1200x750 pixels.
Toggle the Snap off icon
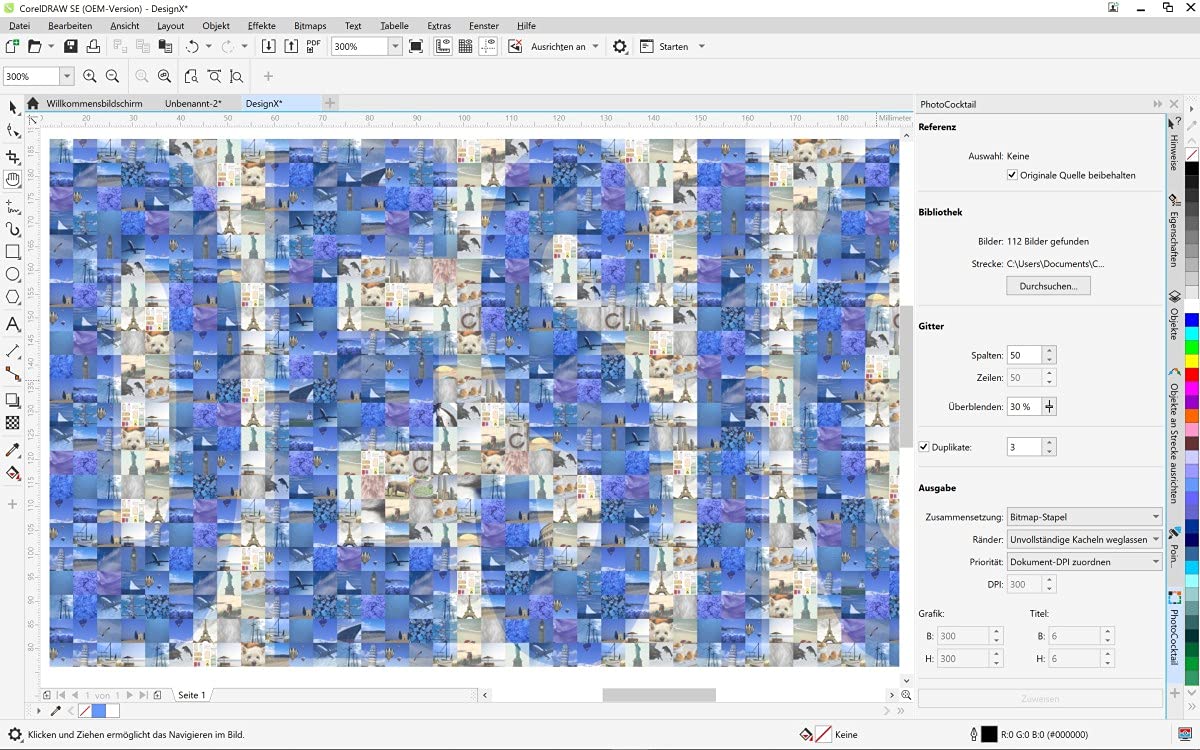(515, 46)
